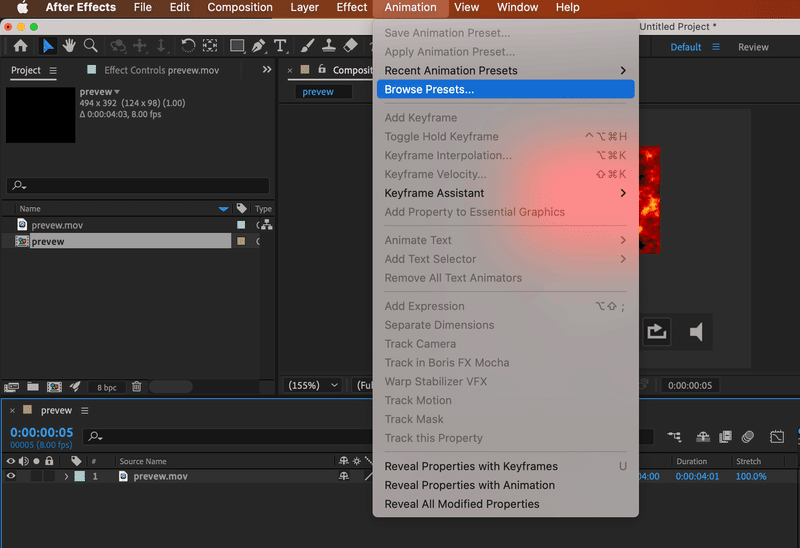Screen dimensions: 800x548
Task: Select the Dolly camera tool
Action: (161, 46)
